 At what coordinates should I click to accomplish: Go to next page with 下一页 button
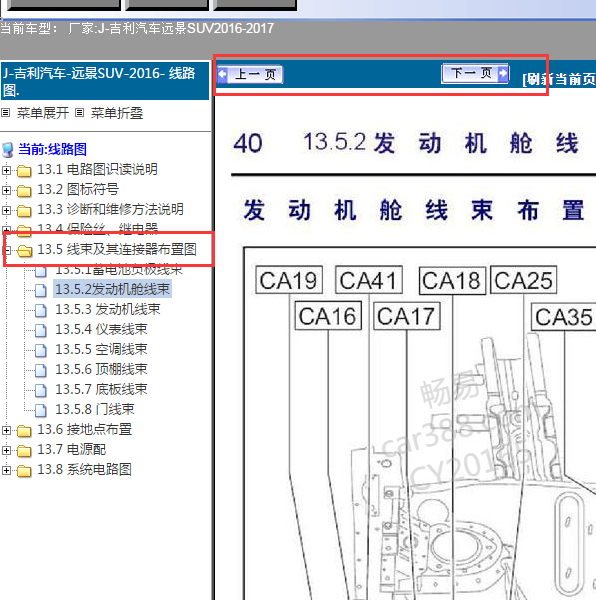[x=475, y=73]
